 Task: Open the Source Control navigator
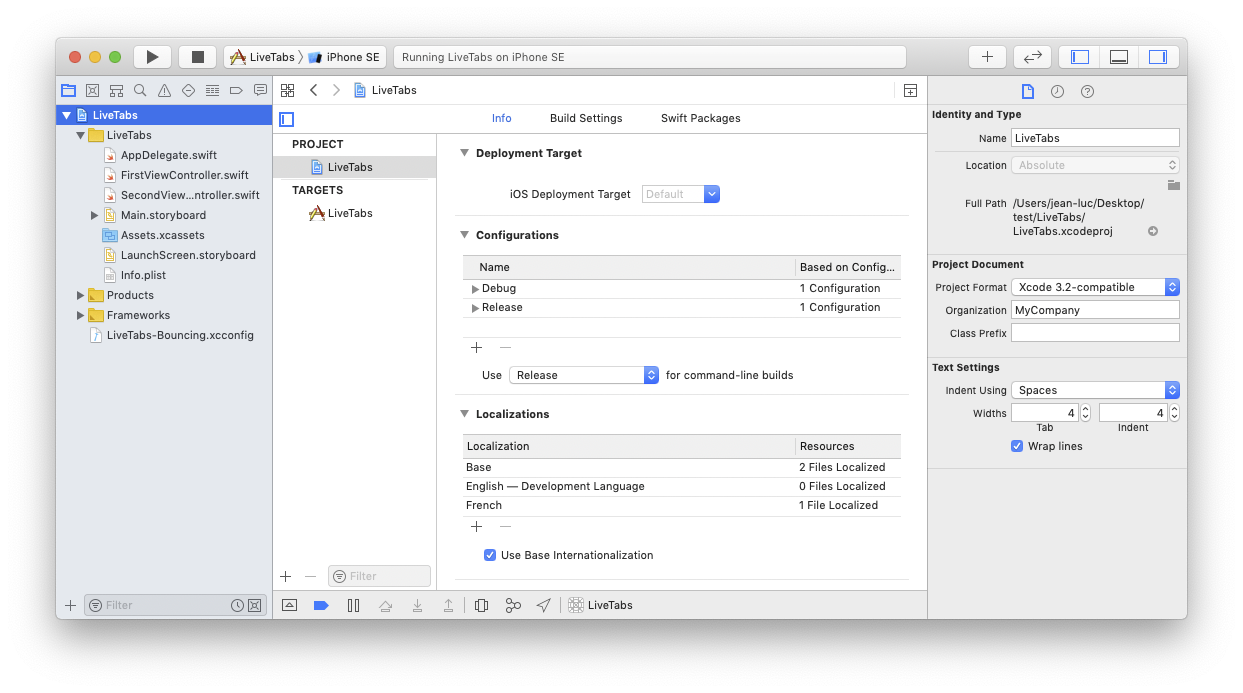92,90
